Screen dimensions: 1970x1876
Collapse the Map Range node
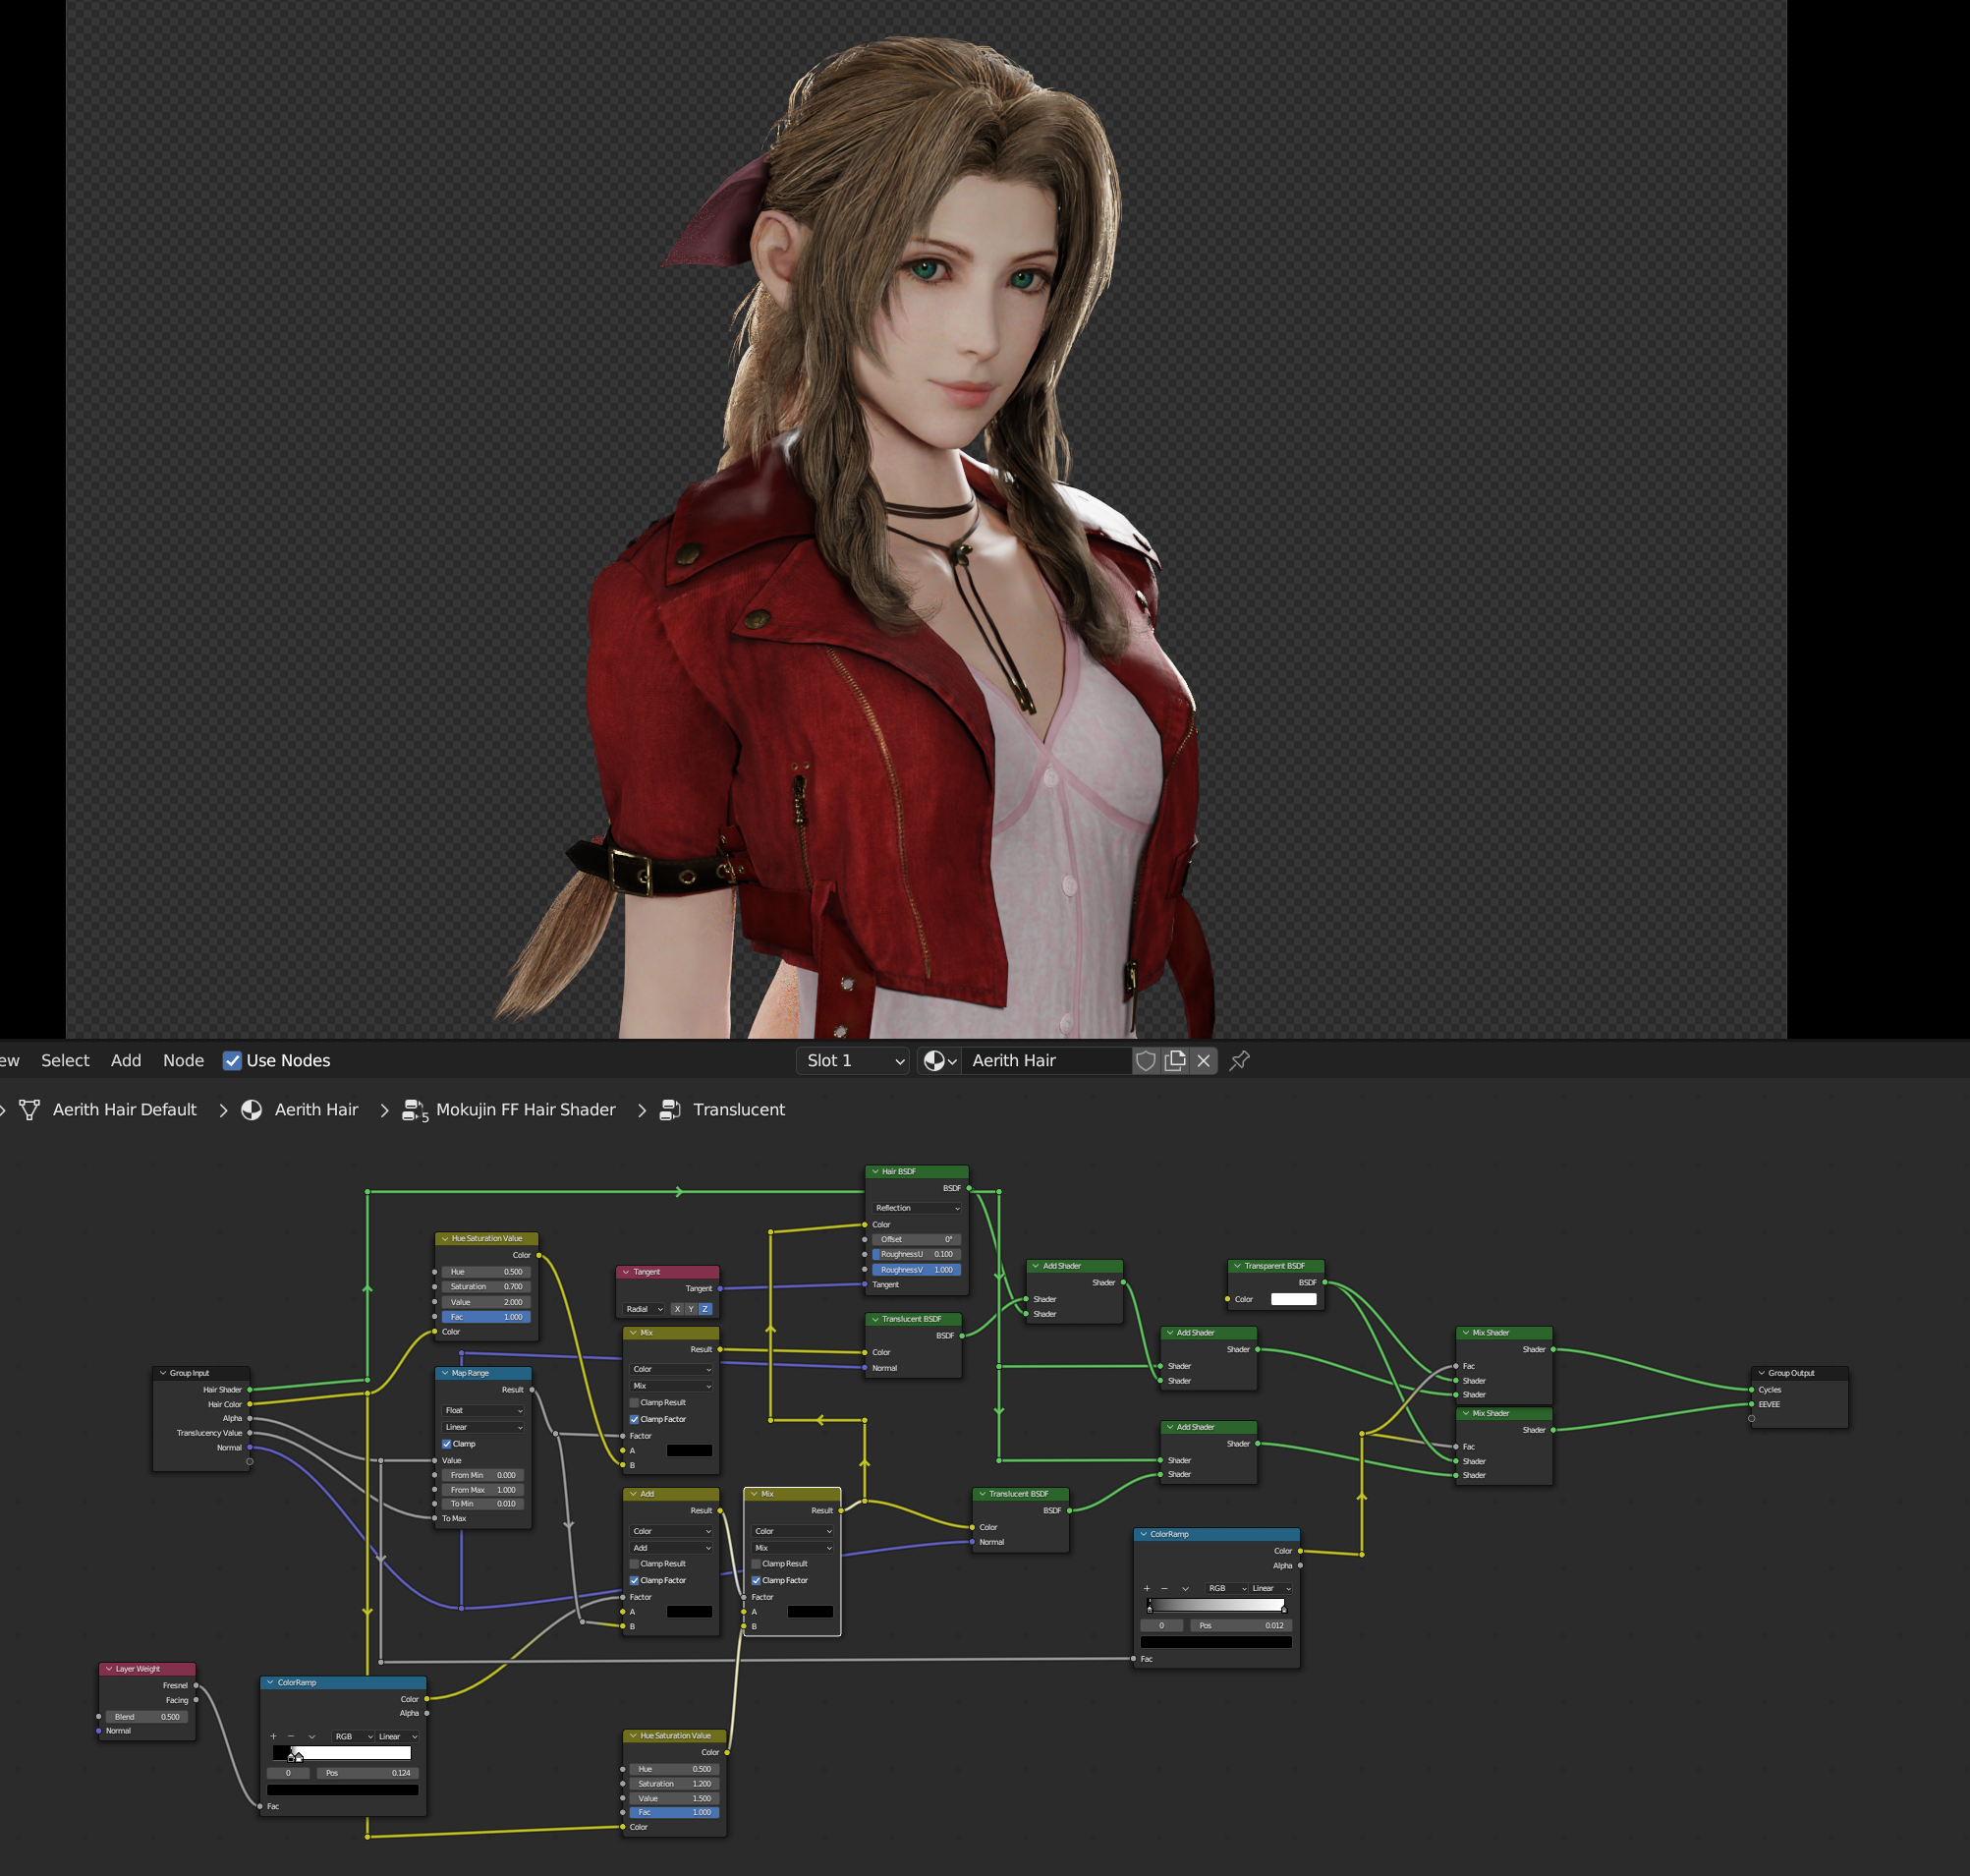coord(445,1373)
